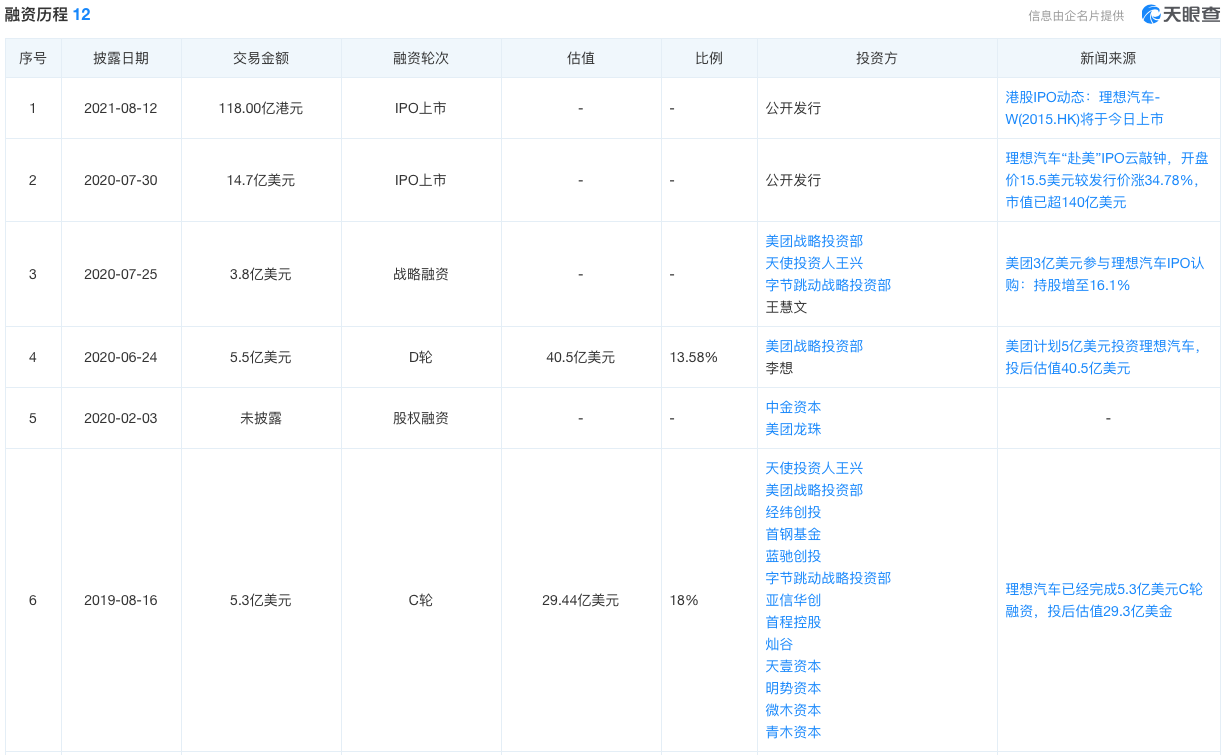The height and width of the screenshot is (755, 1226).
Task: Click the 序号 column header
Action: click(x=33, y=58)
